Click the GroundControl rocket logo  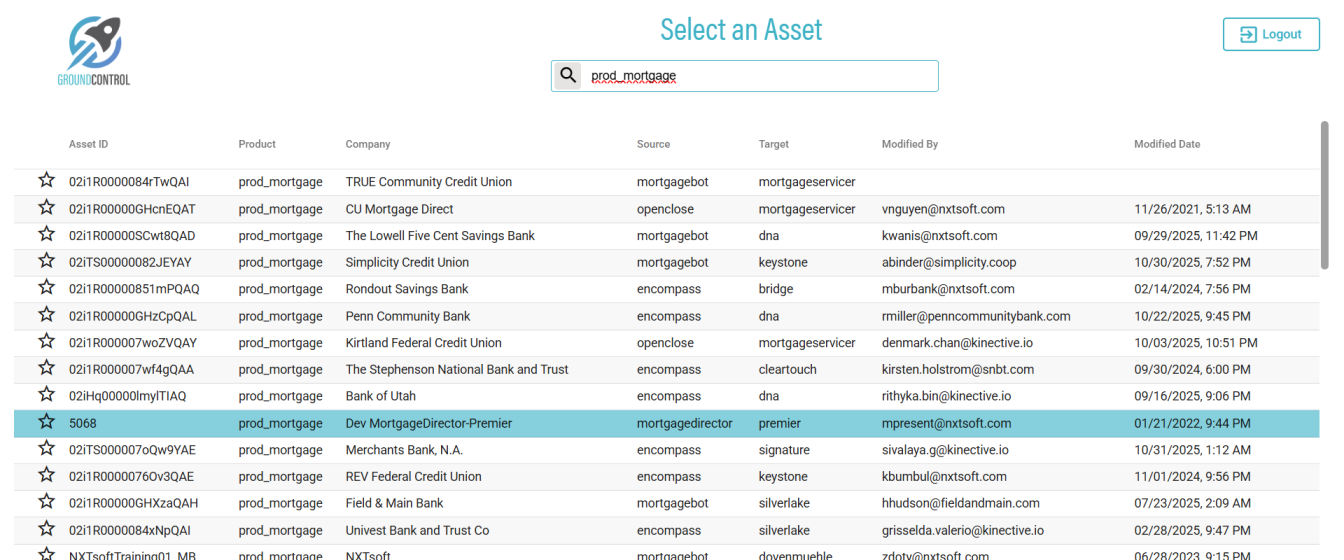[94, 50]
